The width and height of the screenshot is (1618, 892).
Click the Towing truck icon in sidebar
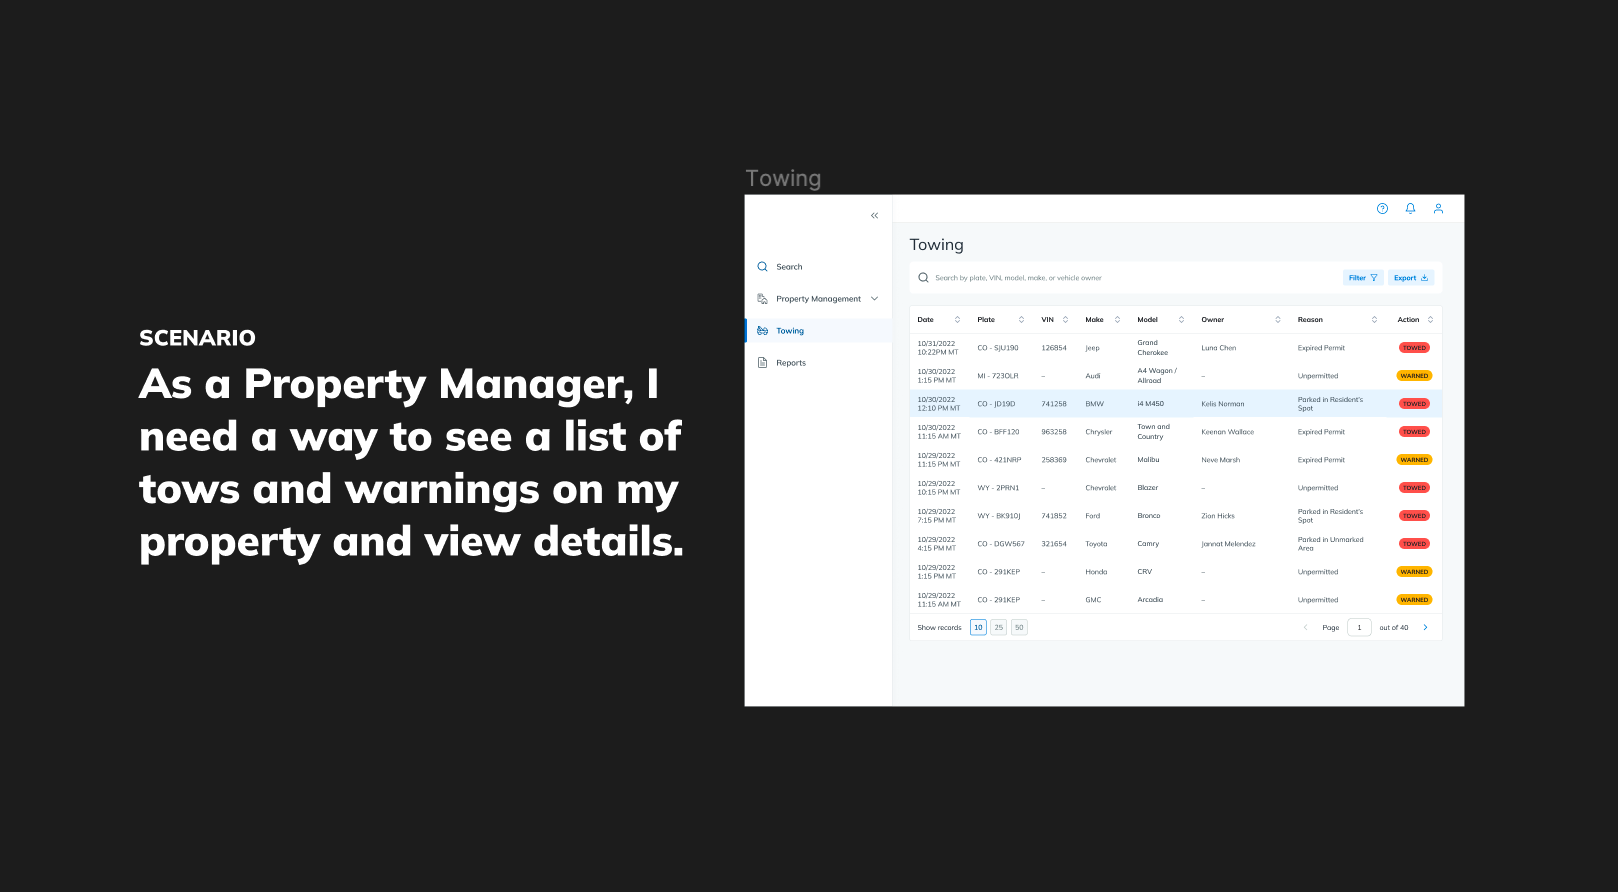pos(762,331)
